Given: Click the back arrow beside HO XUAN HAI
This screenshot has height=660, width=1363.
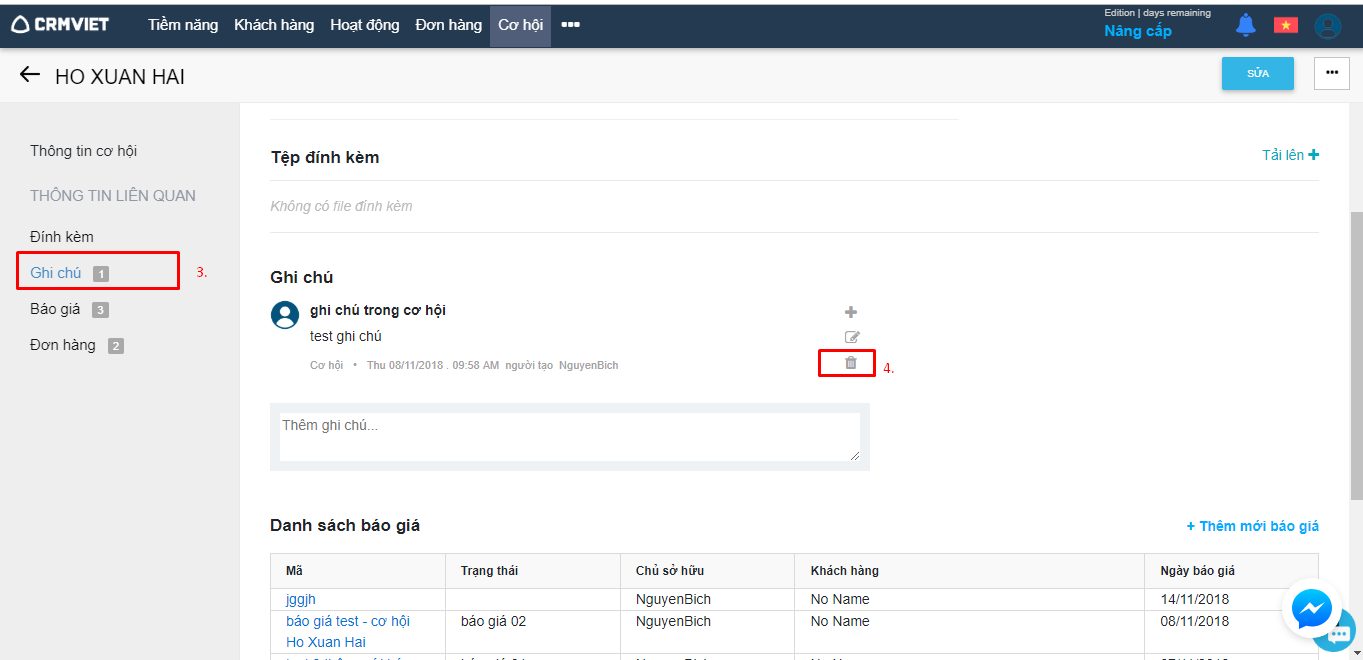Looking at the screenshot, I should 30,75.
